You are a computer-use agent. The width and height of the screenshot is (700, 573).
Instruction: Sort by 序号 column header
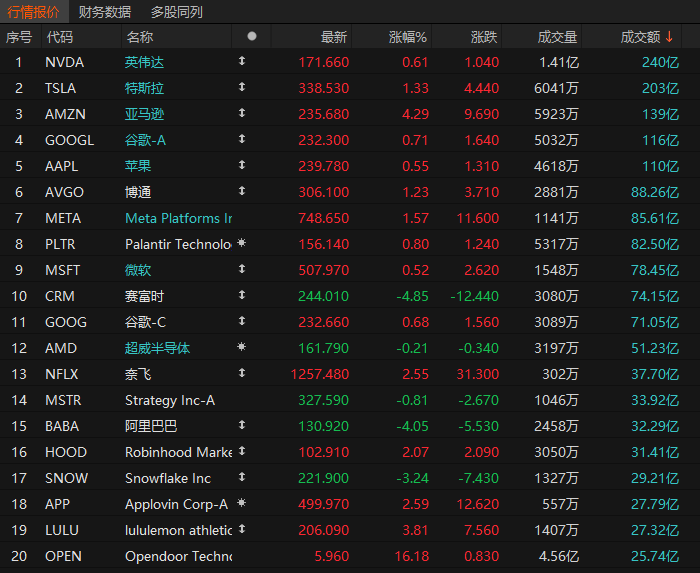(x=19, y=37)
